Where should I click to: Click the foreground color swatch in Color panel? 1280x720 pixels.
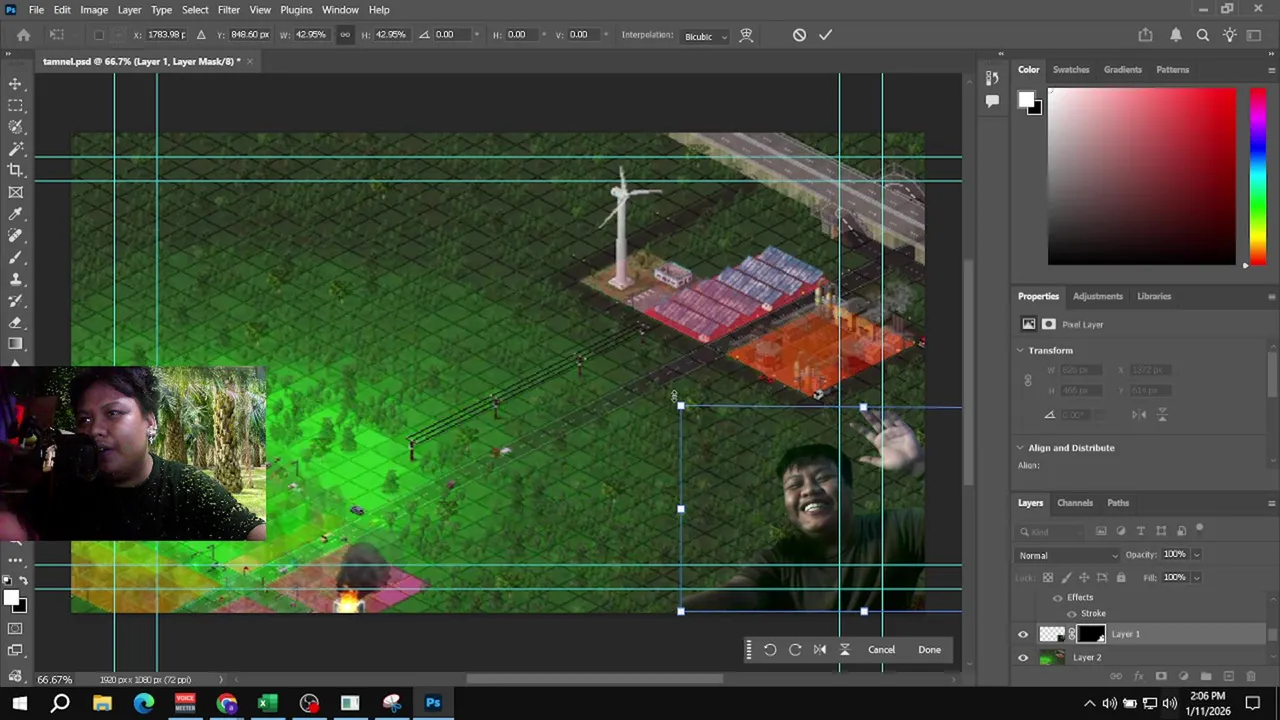point(1025,99)
